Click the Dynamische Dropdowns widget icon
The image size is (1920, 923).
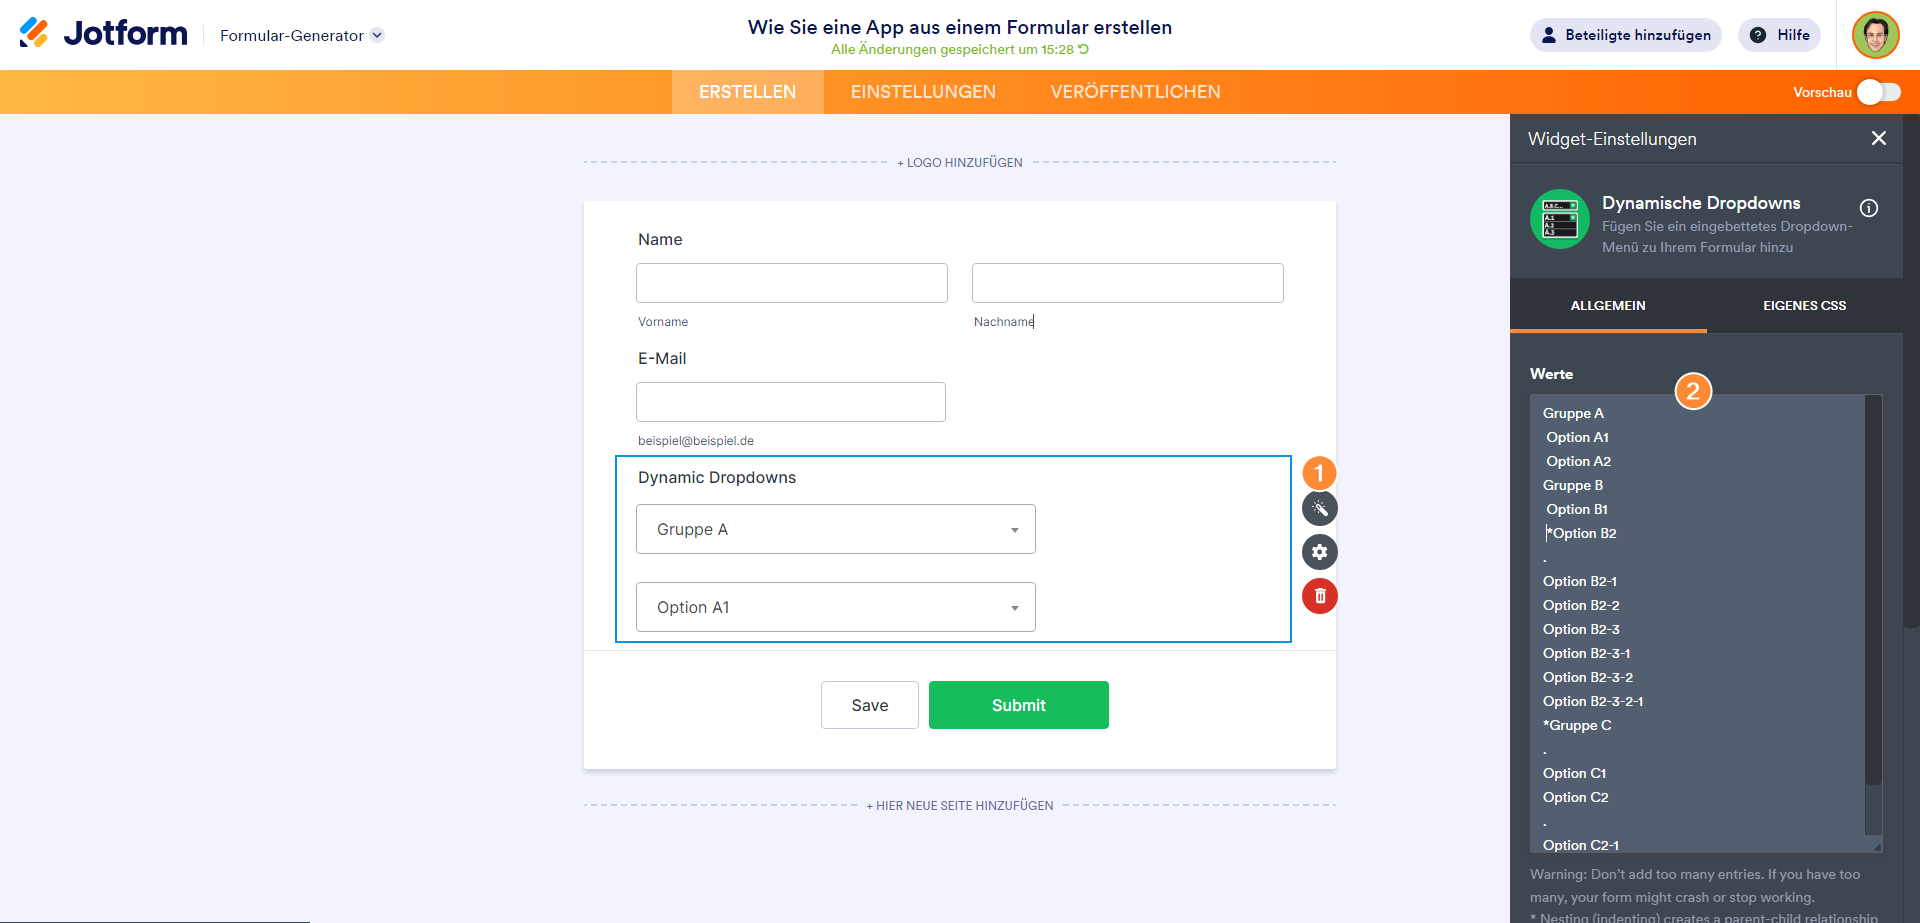pos(1559,219)
